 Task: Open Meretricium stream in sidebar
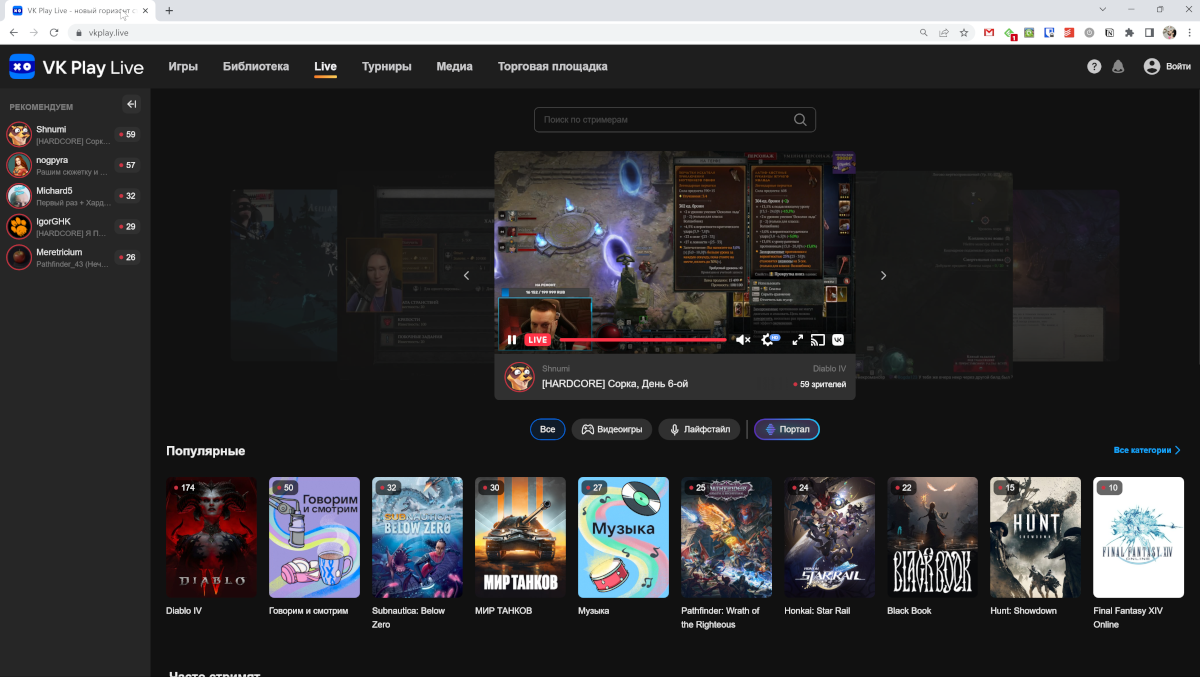(75, 257)
